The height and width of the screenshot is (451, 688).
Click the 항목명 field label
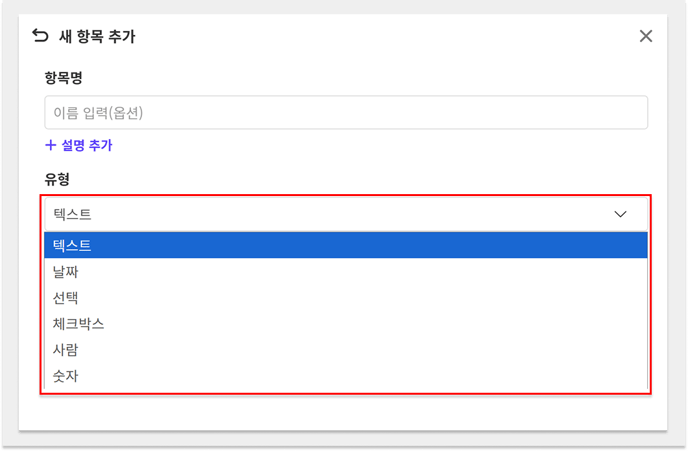63,78
